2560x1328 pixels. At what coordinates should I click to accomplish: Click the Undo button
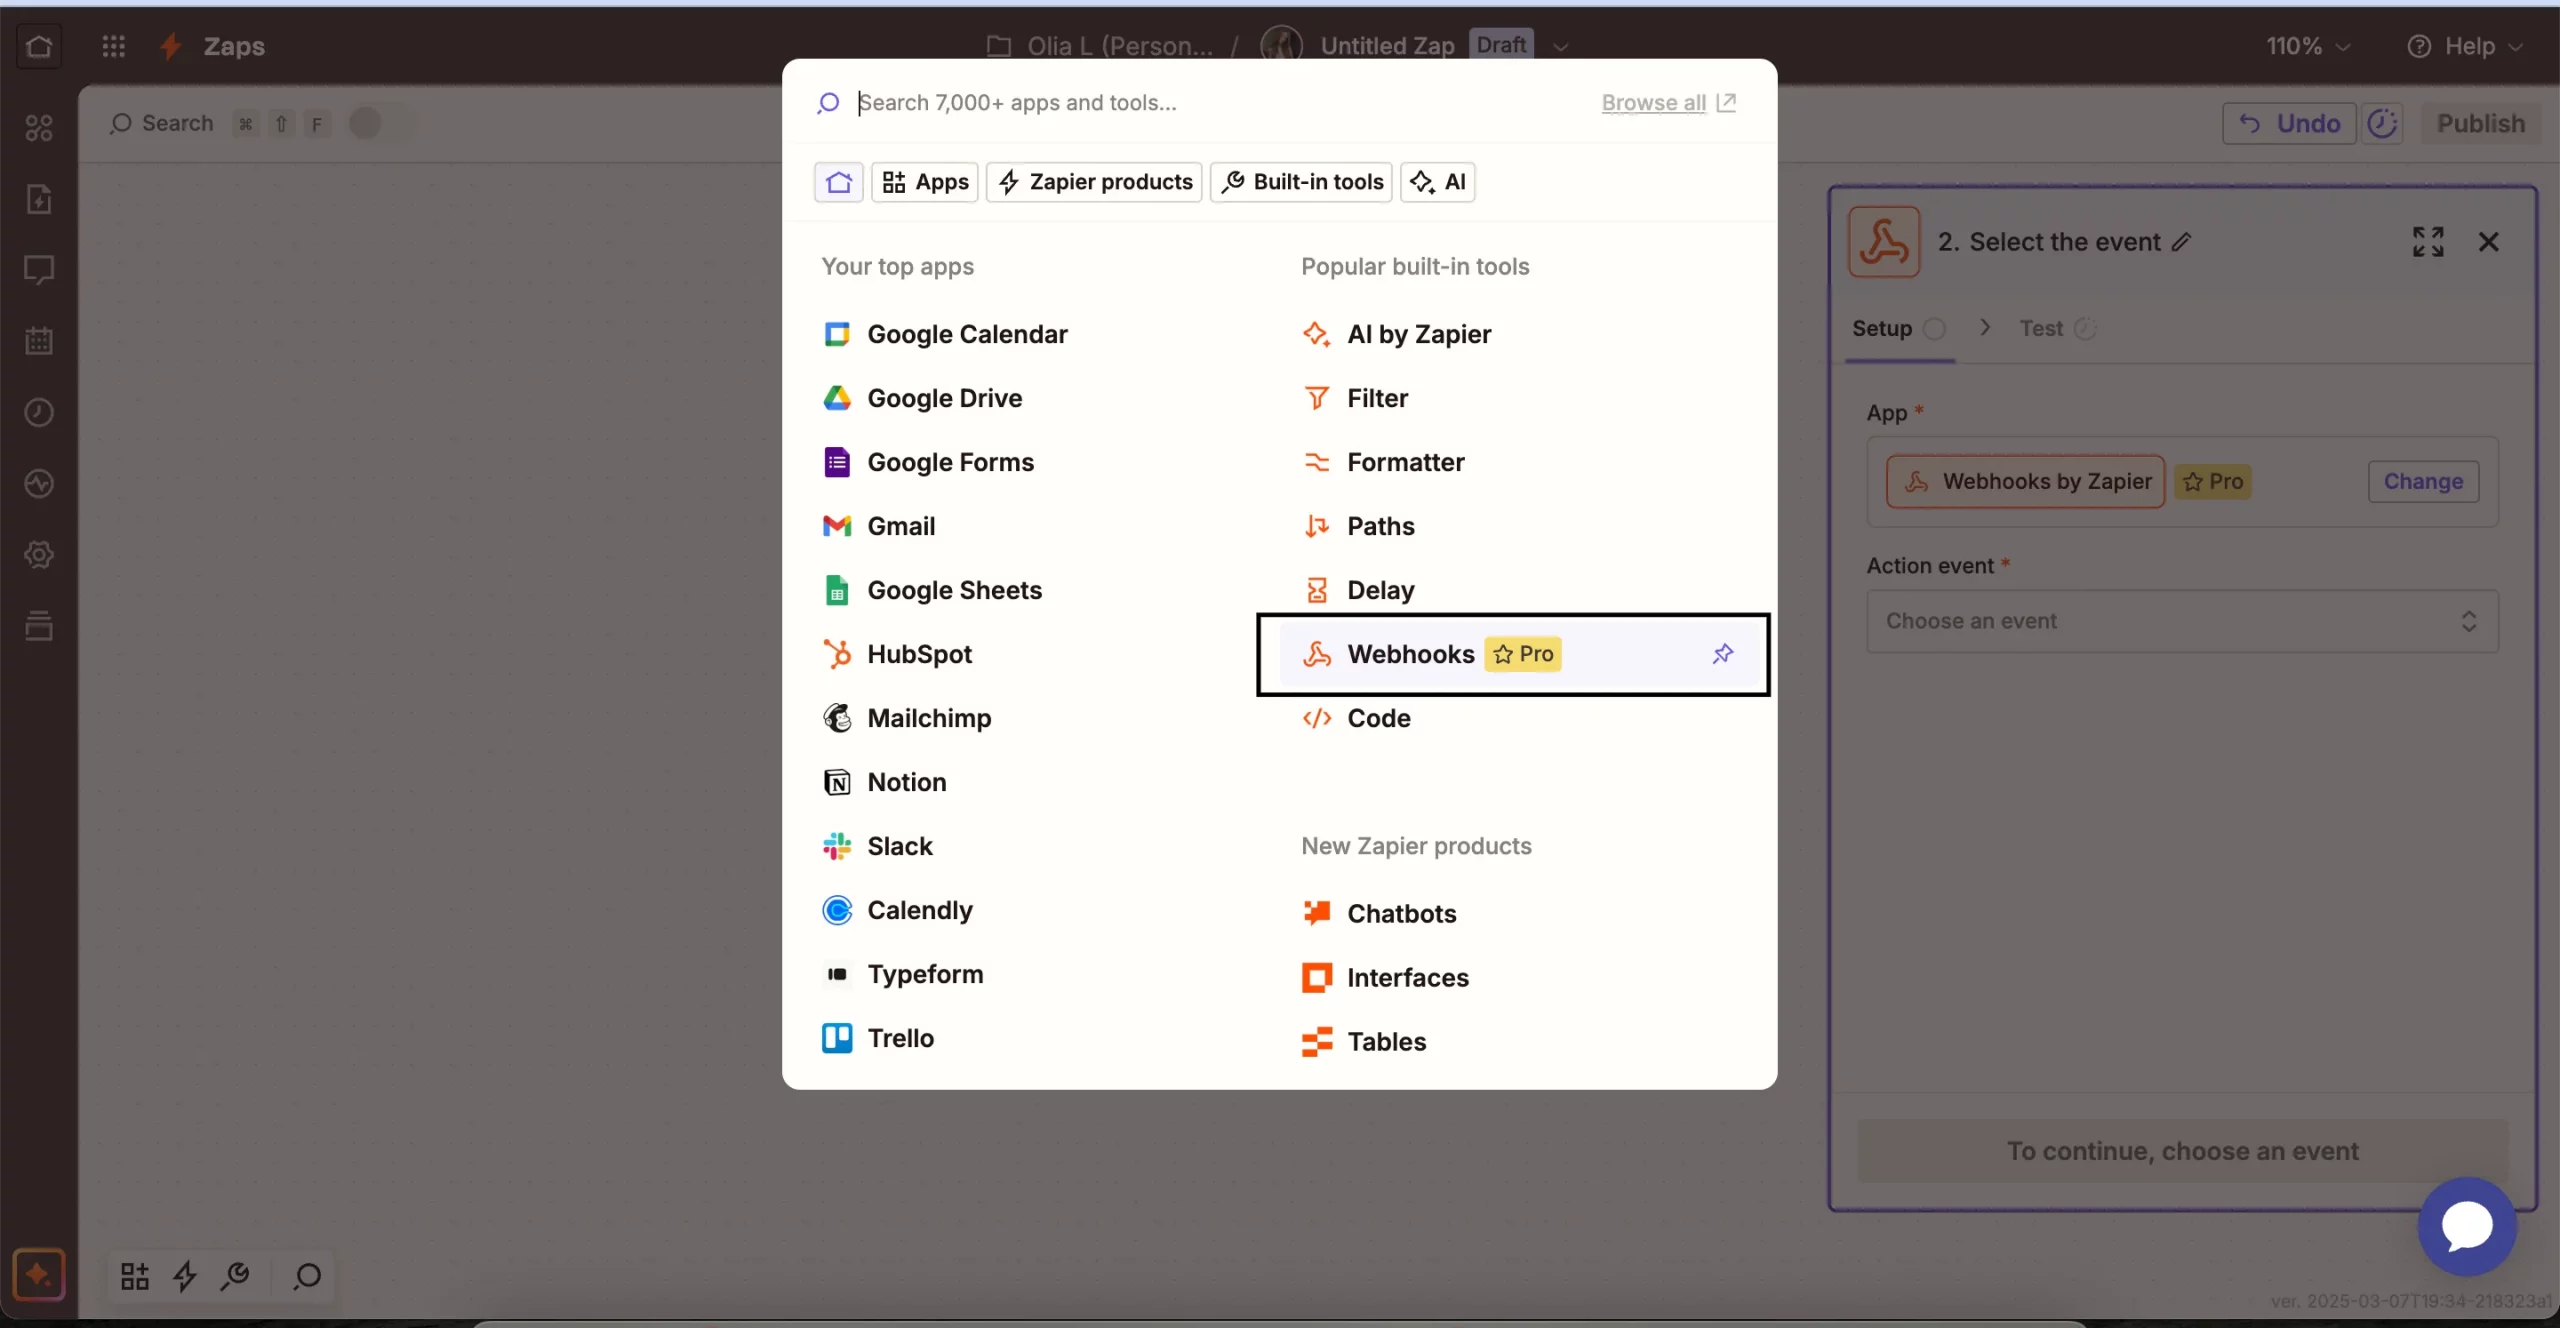(2289, 123)
